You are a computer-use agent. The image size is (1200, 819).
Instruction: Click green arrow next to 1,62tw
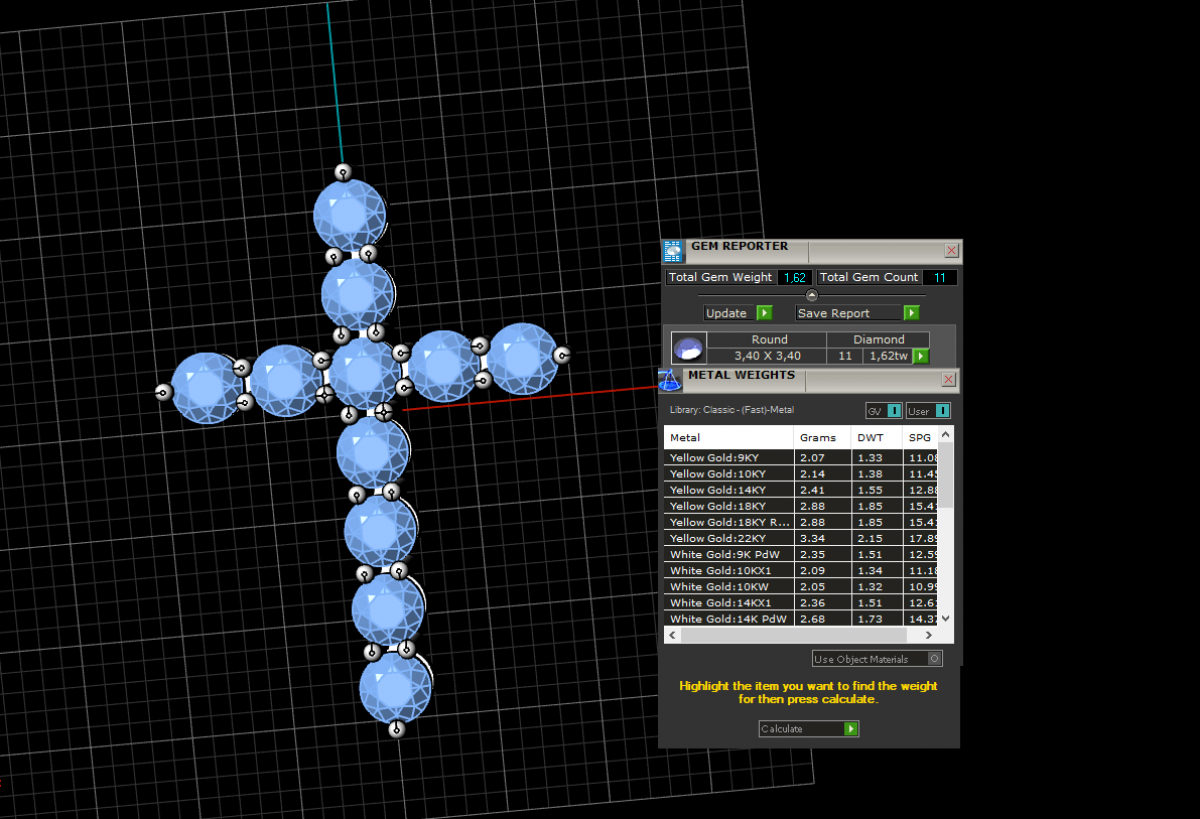click(x=921, y=356)
